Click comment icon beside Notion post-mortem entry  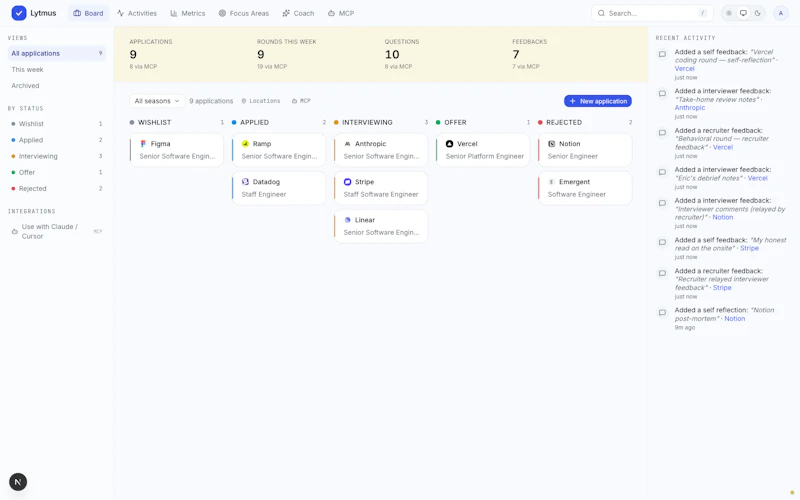click(662, 312)
